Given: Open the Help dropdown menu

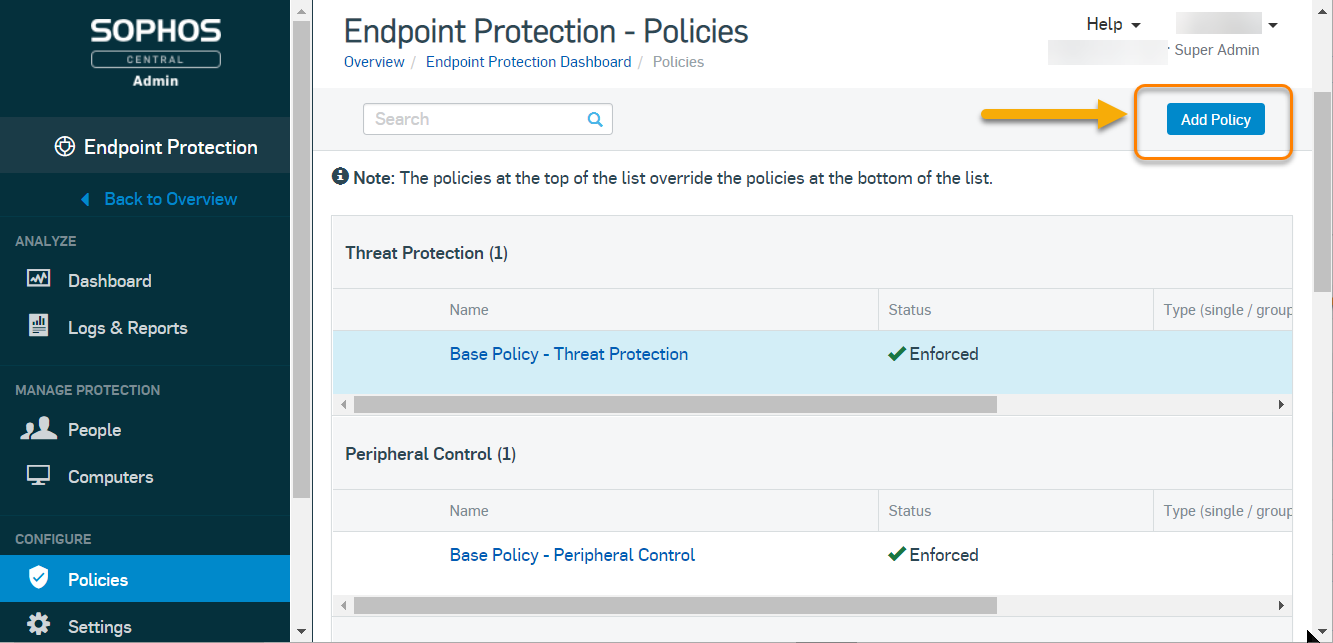Looking at the screenshot, I should coord(1113,24).
